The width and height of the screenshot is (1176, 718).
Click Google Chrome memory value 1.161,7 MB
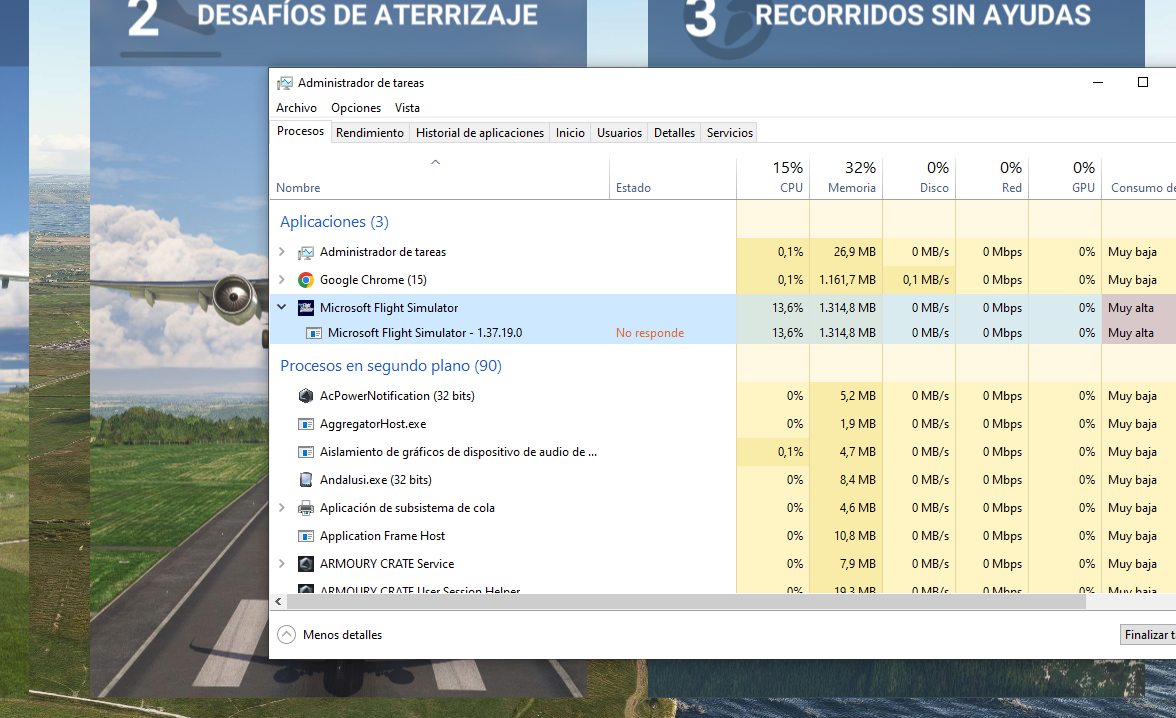point(848,280)
